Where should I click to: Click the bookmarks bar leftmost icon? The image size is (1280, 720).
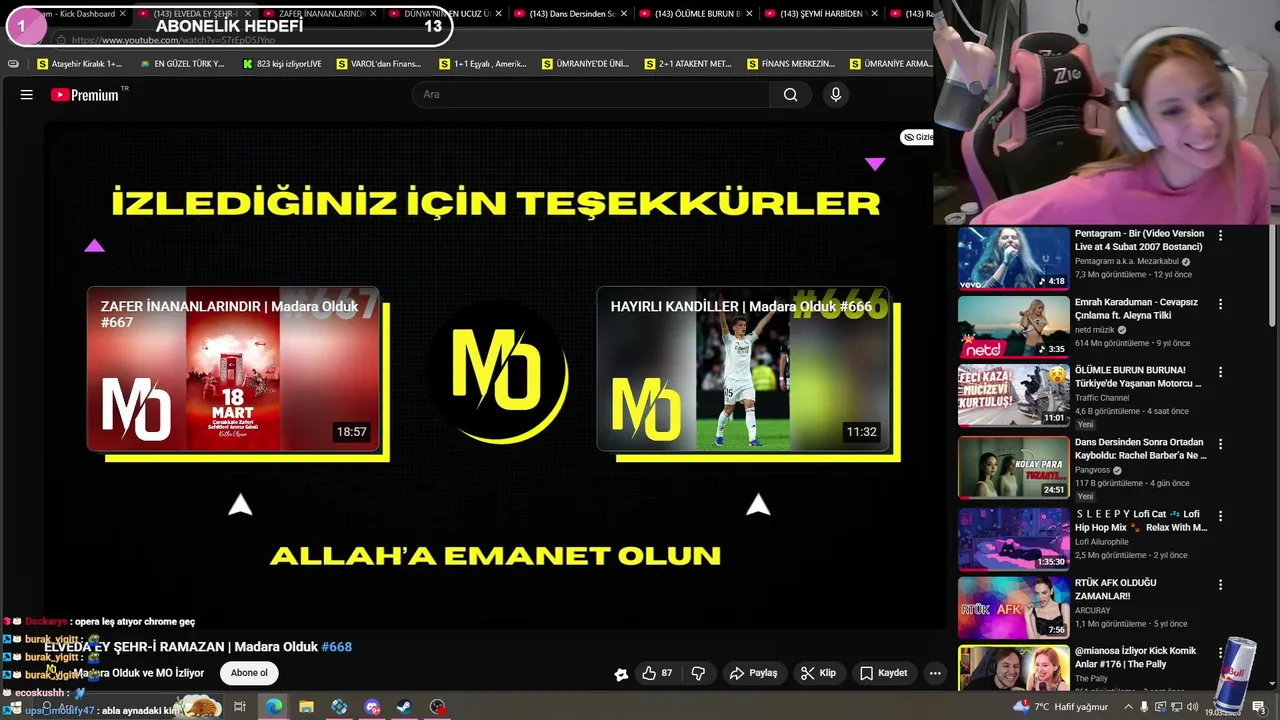click(x=13, y=64)
